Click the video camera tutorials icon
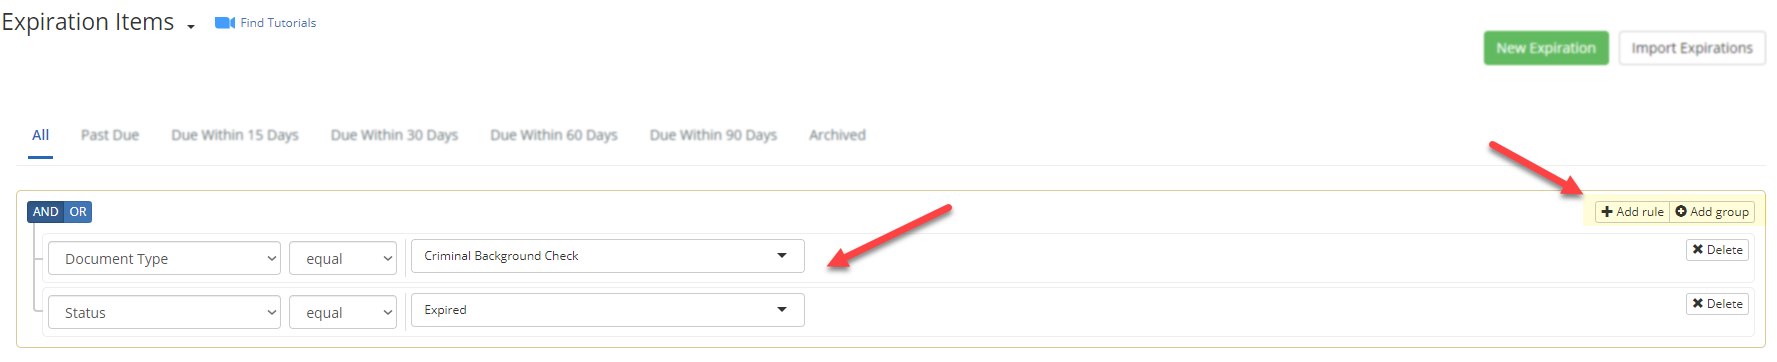The height and width of the screenshot is (362, 1777). point(224,23)
